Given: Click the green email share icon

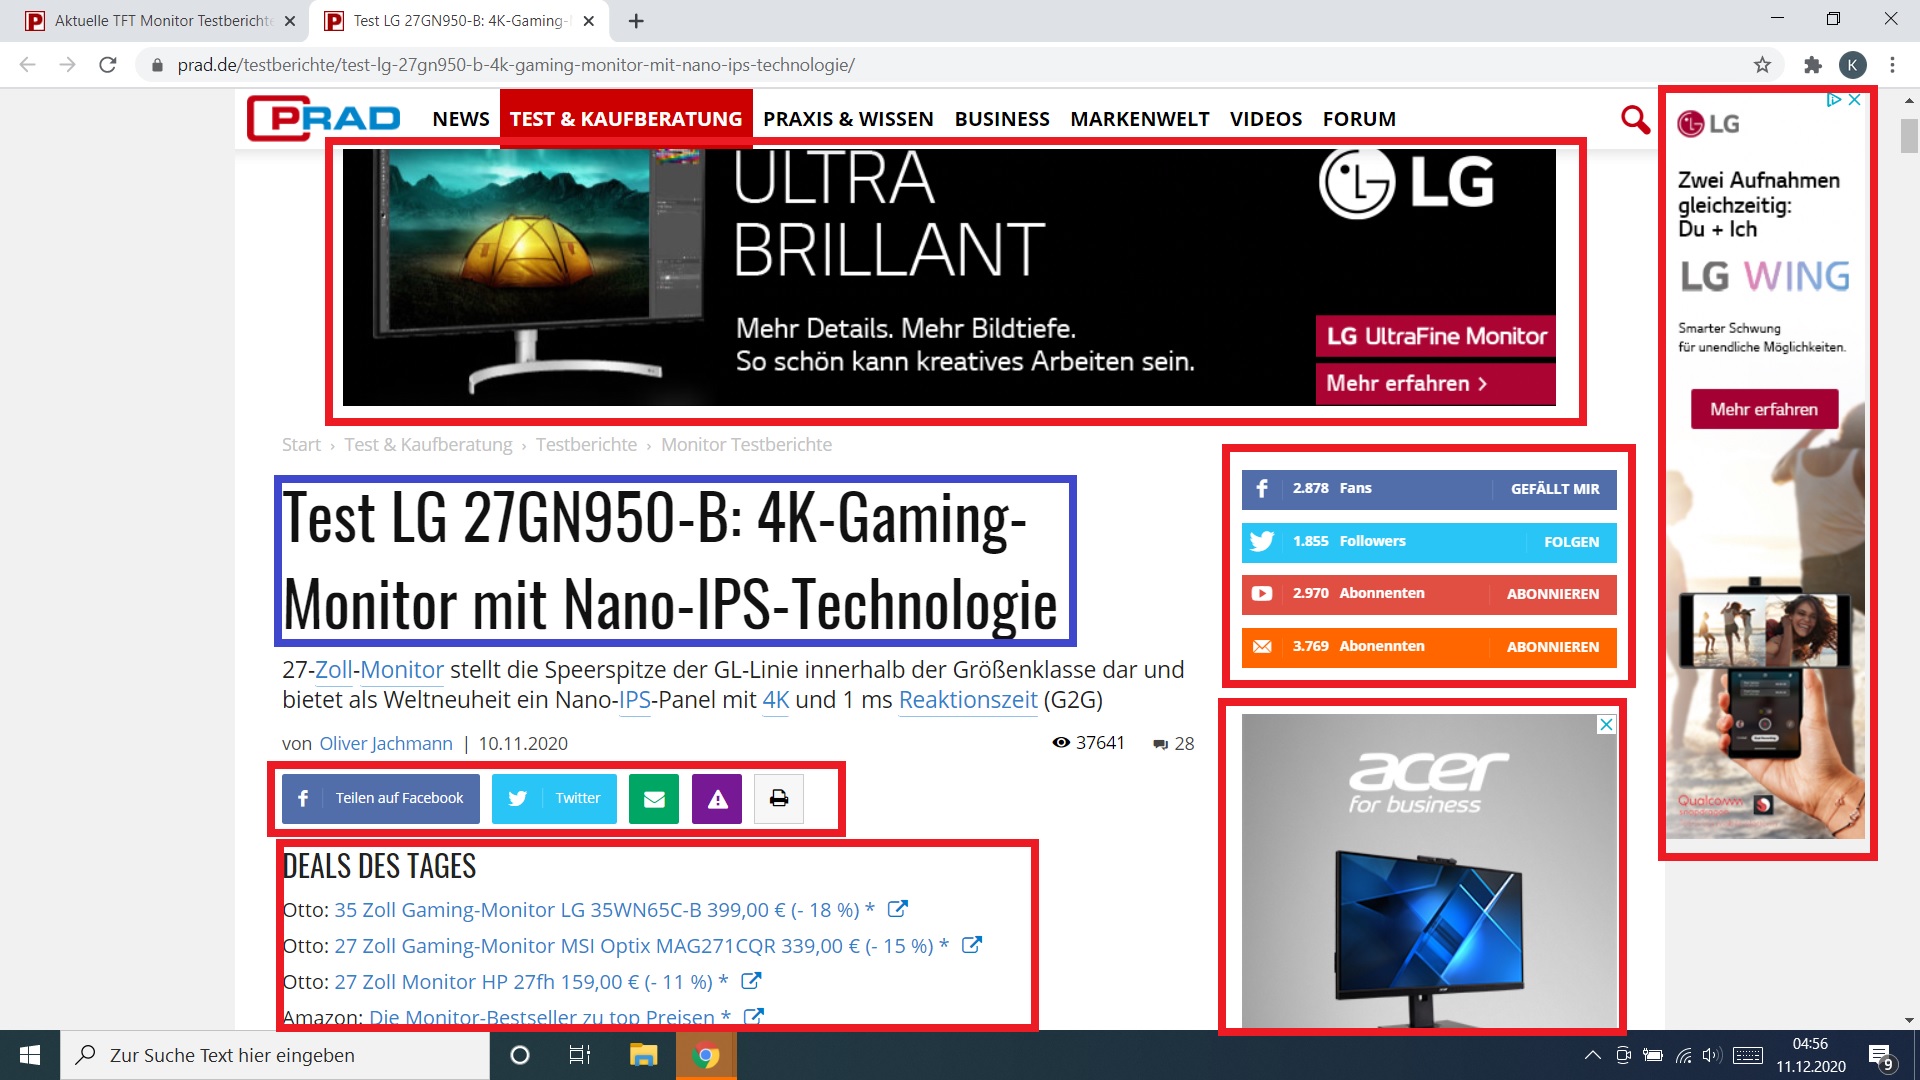Looking at the screenshot, I should click(x=654, y=798).
